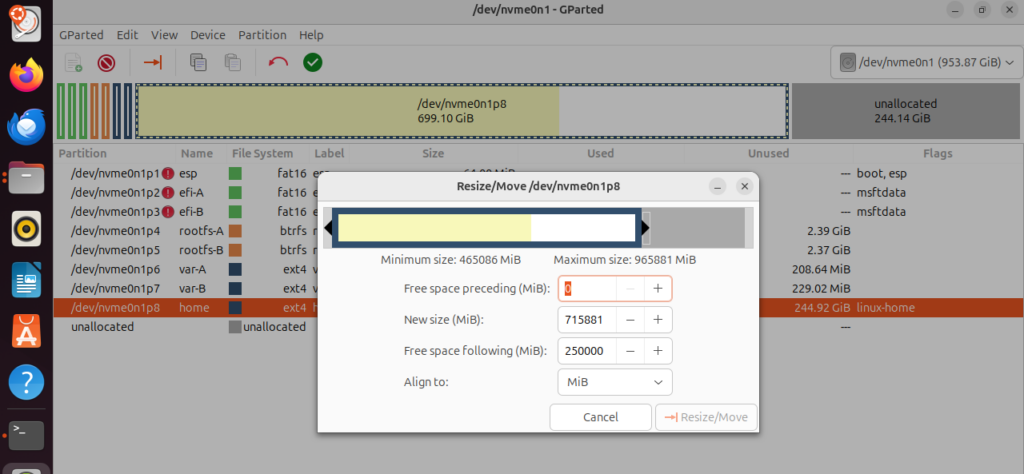This screenshot has width=1024, height=474.
Task: Click the 'boot, esp' flags cell
Action: pyautogui.click(x=882, y=174)
